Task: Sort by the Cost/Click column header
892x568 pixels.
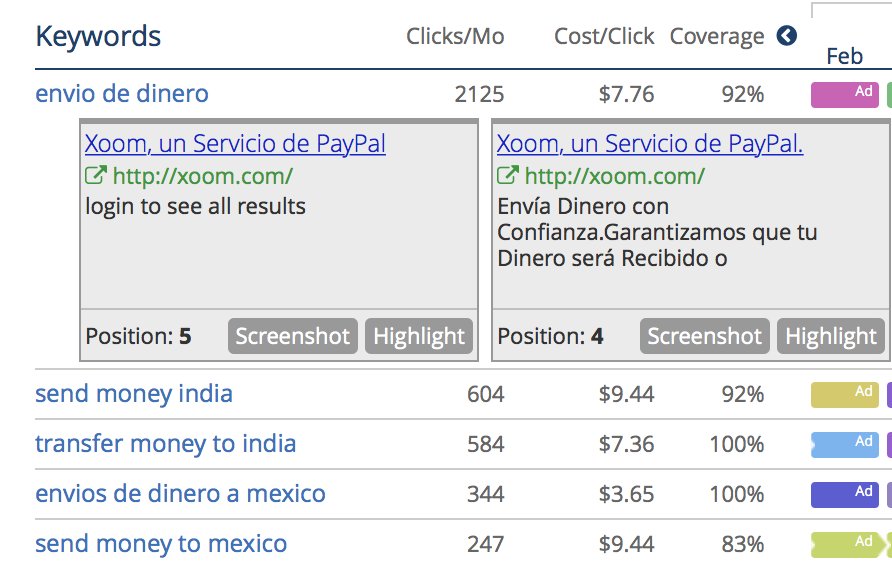Action: click(x=604, y=37)
